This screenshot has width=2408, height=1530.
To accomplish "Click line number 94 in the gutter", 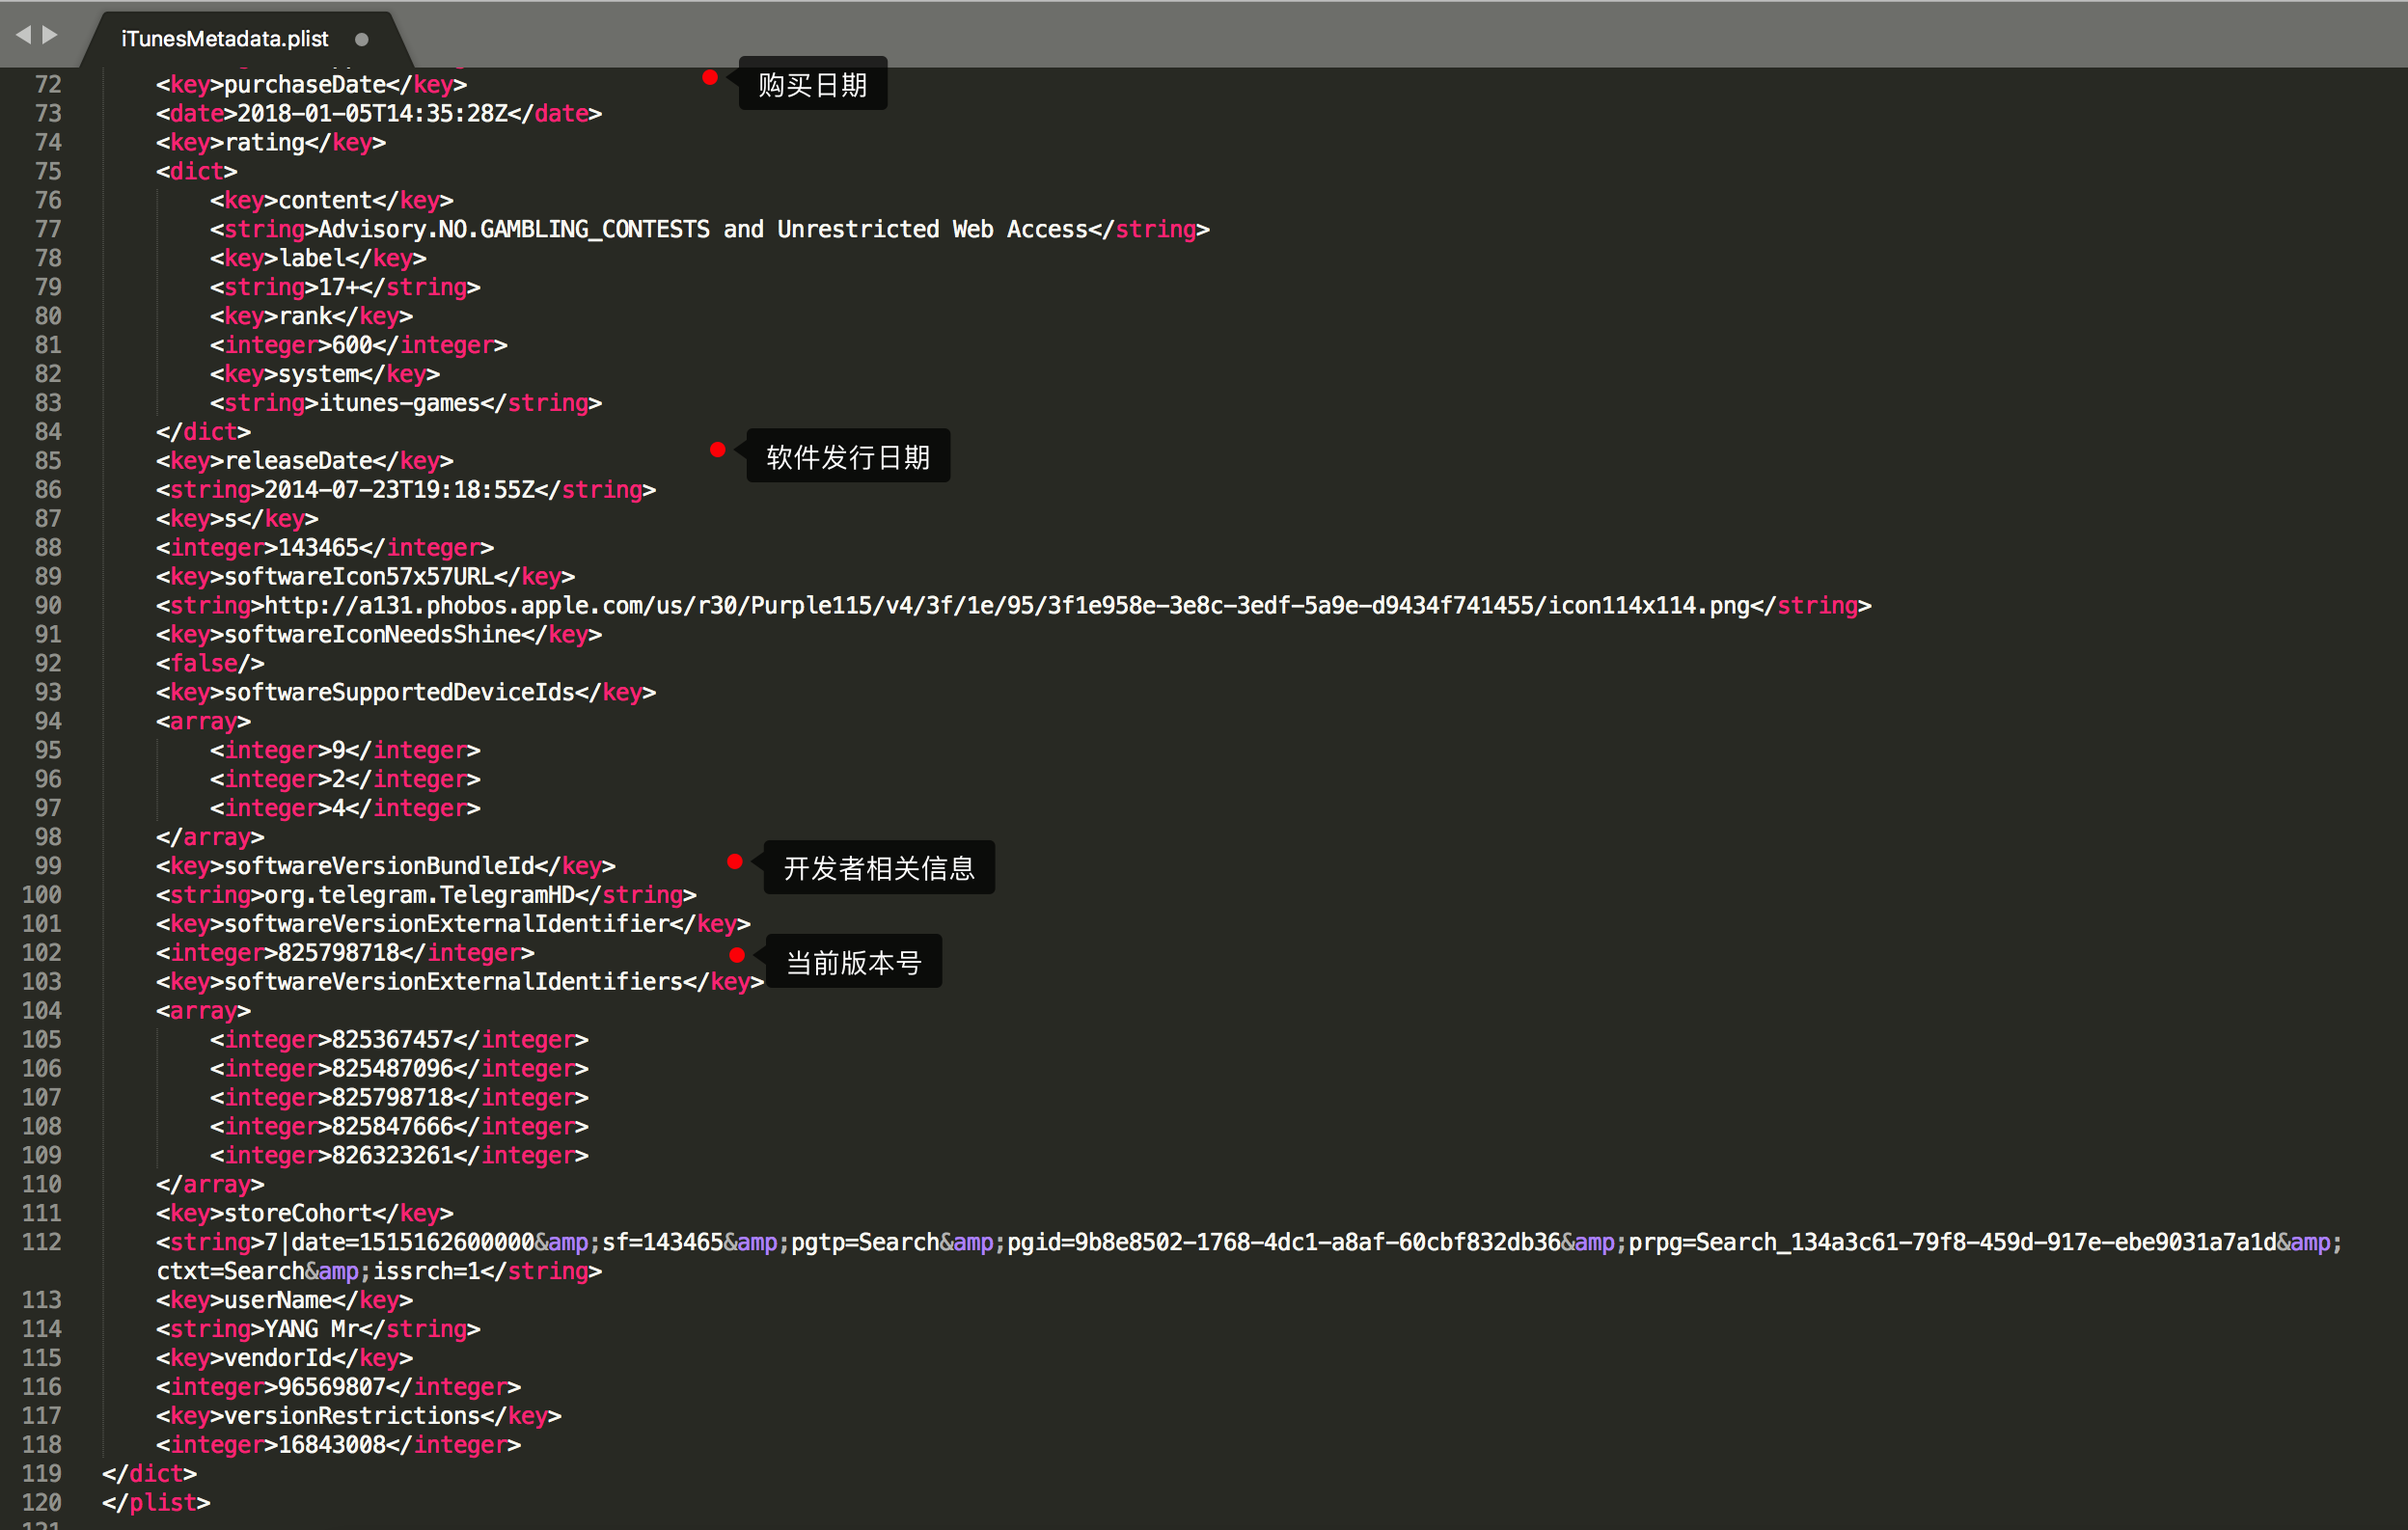I will click(48, 721).
